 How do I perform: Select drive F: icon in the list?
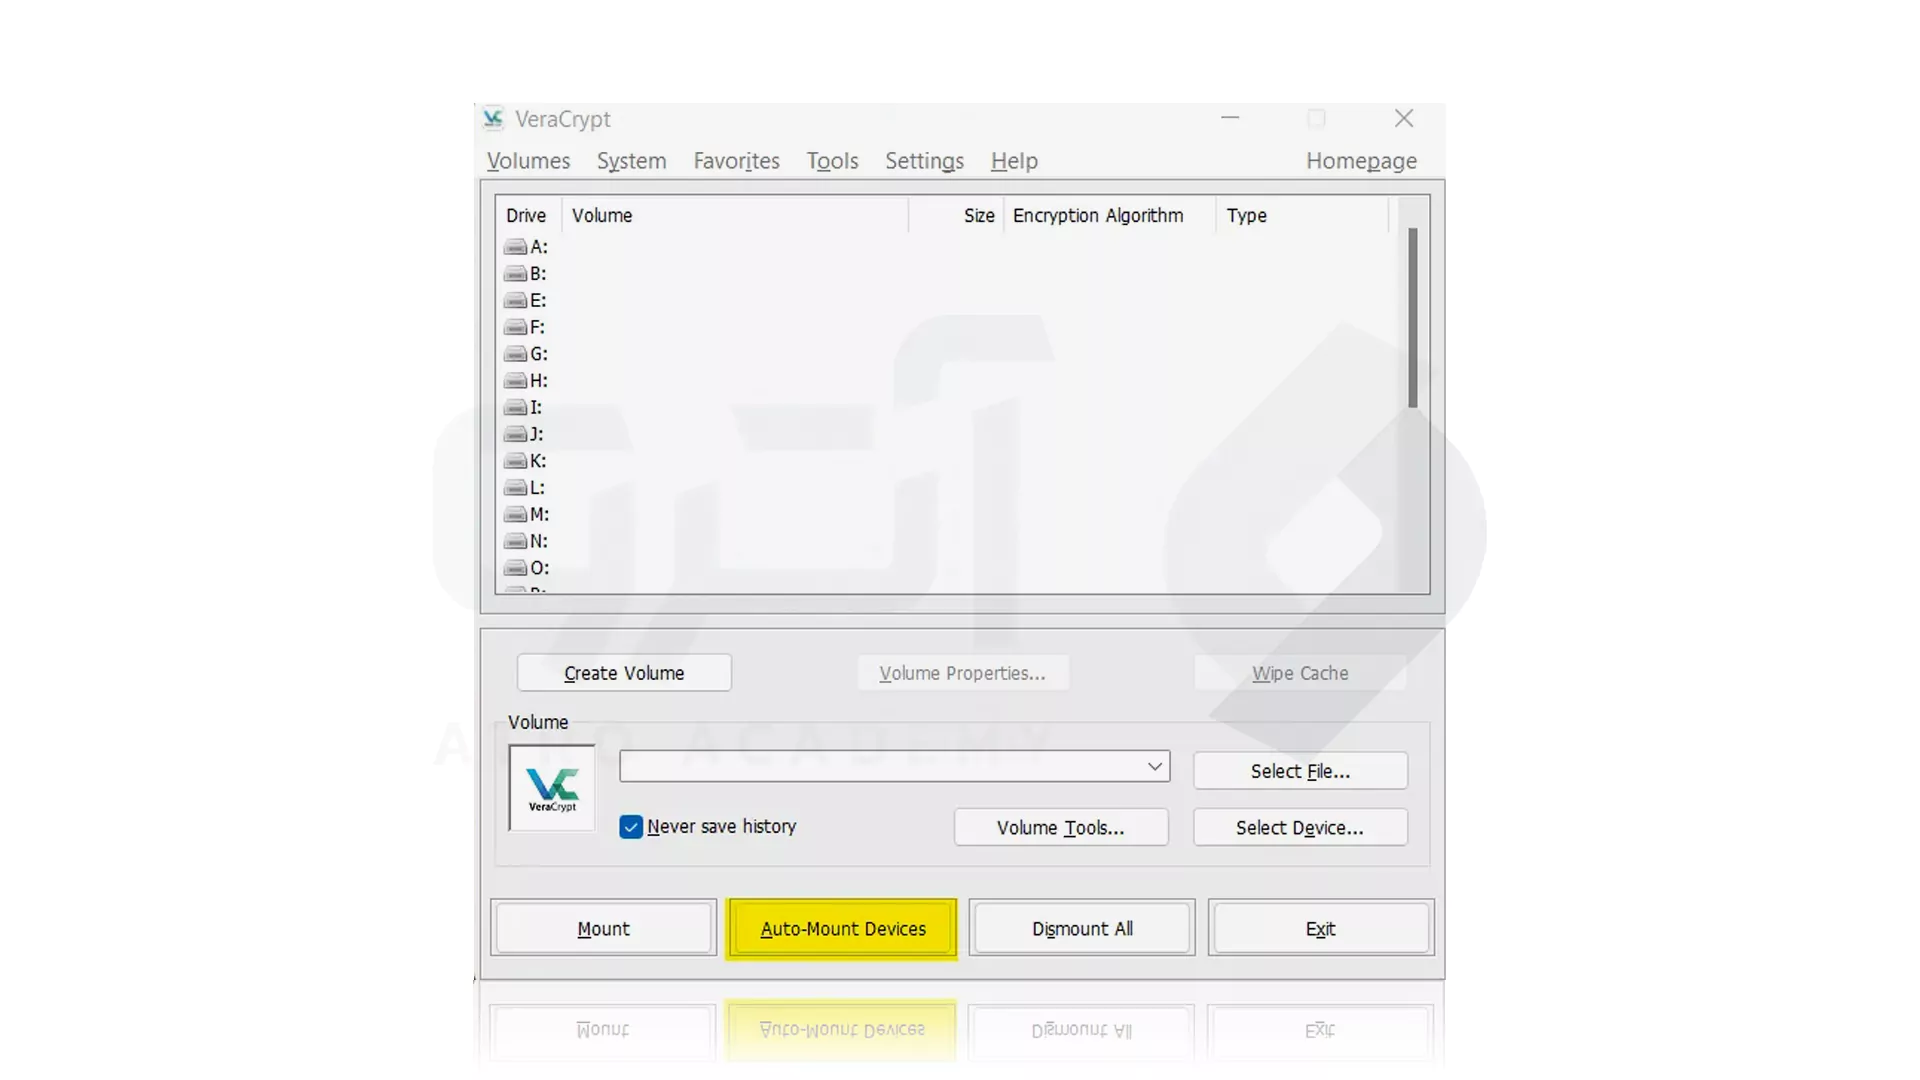(515, 327)
